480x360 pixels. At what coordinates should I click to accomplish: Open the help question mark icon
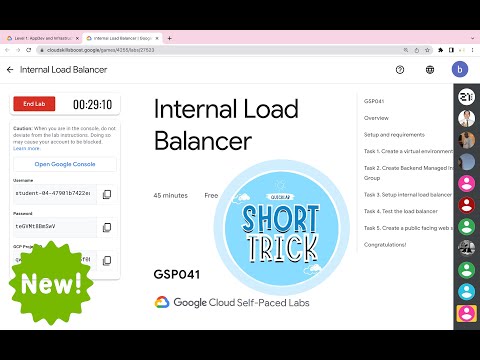tap(400, 70)
